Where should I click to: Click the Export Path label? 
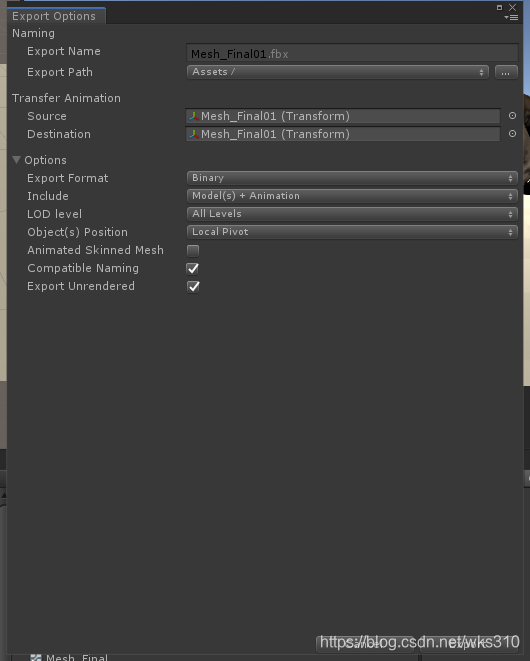tap(60, 72)
